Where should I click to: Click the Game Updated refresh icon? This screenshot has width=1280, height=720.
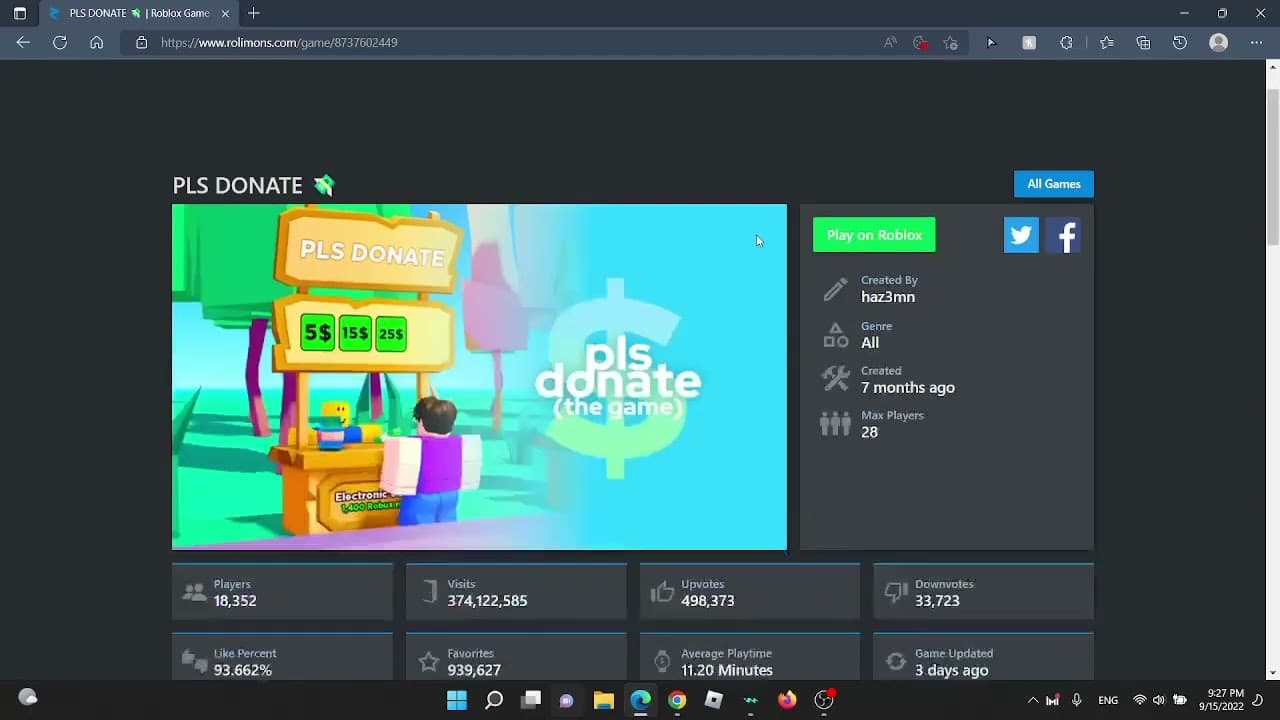pyautogui.click(x=896, y=662)
